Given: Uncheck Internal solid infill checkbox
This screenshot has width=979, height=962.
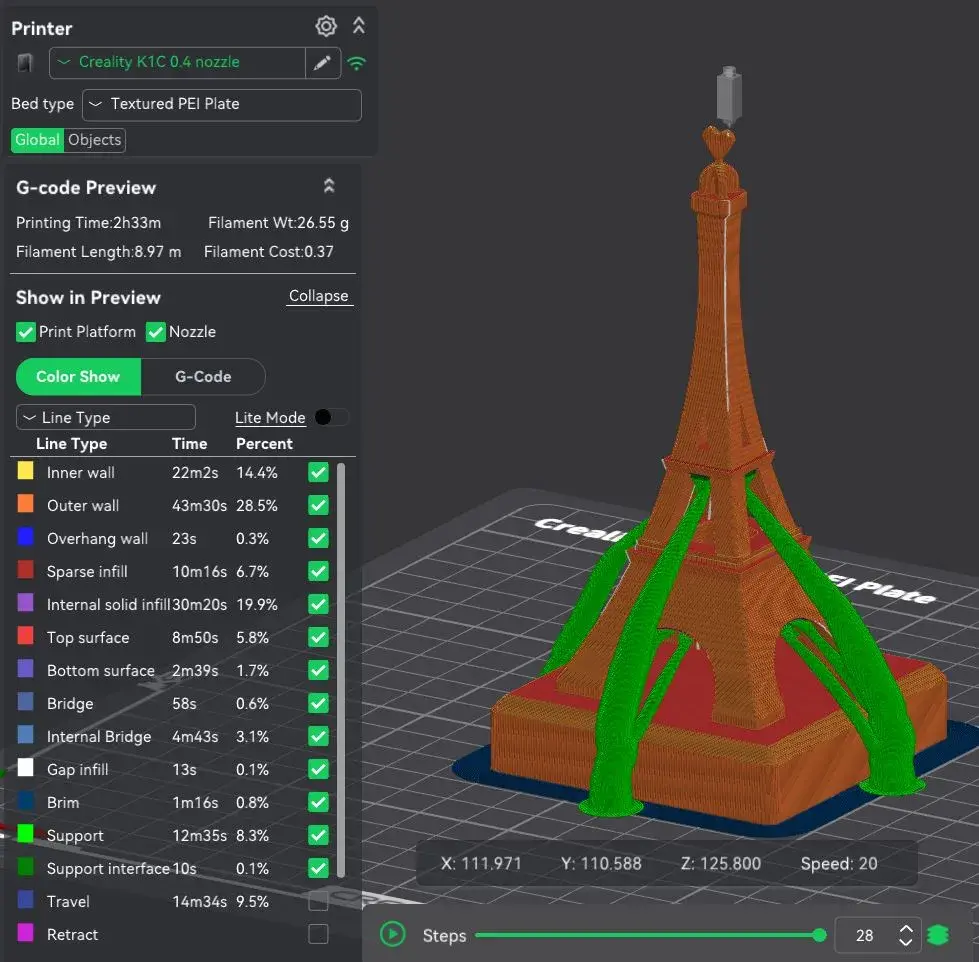Looking at the screenshot, I should (x=318, y=604).
